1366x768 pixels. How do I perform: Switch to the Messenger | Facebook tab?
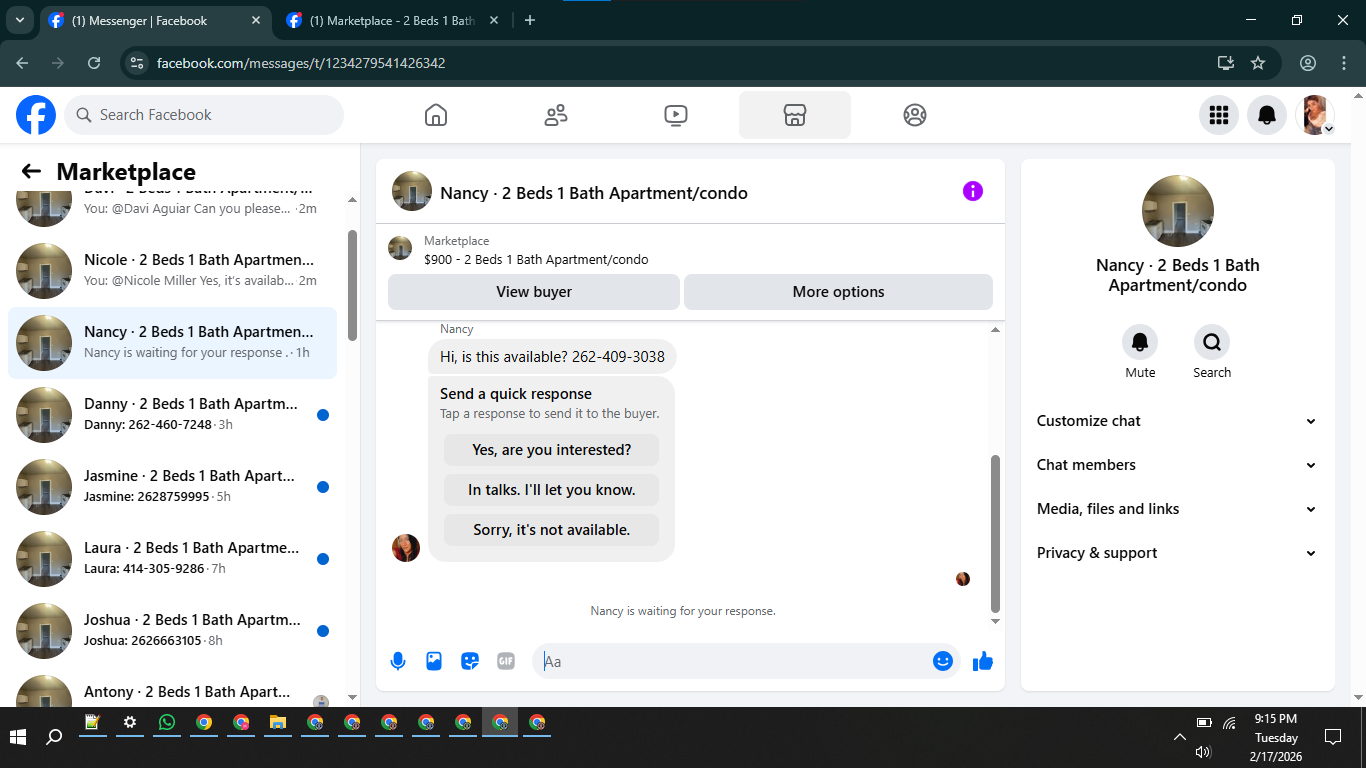tap(155, 20)
